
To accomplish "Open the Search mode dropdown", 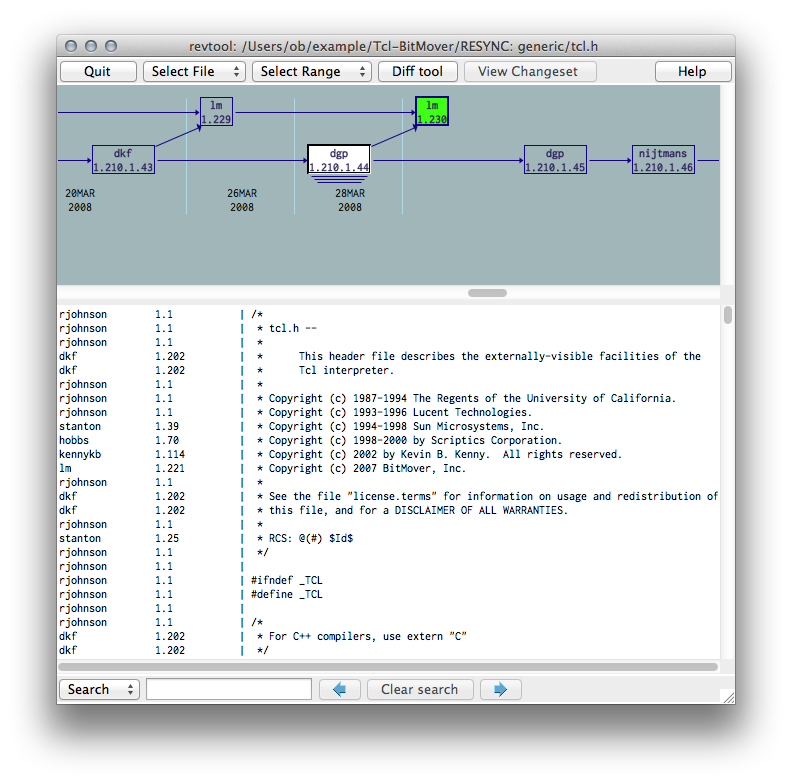I will [x=99, y=689].
